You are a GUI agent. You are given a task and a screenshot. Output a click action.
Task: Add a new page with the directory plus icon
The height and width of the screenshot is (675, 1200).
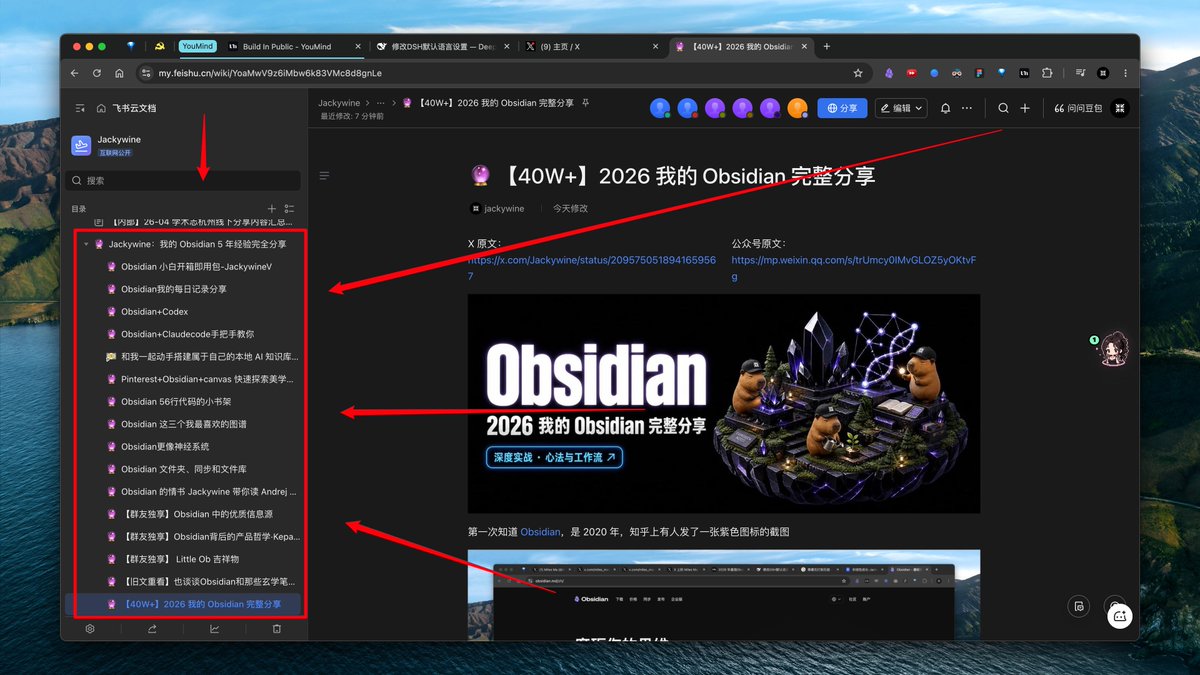pyautogui.click(x=272, y=209)
